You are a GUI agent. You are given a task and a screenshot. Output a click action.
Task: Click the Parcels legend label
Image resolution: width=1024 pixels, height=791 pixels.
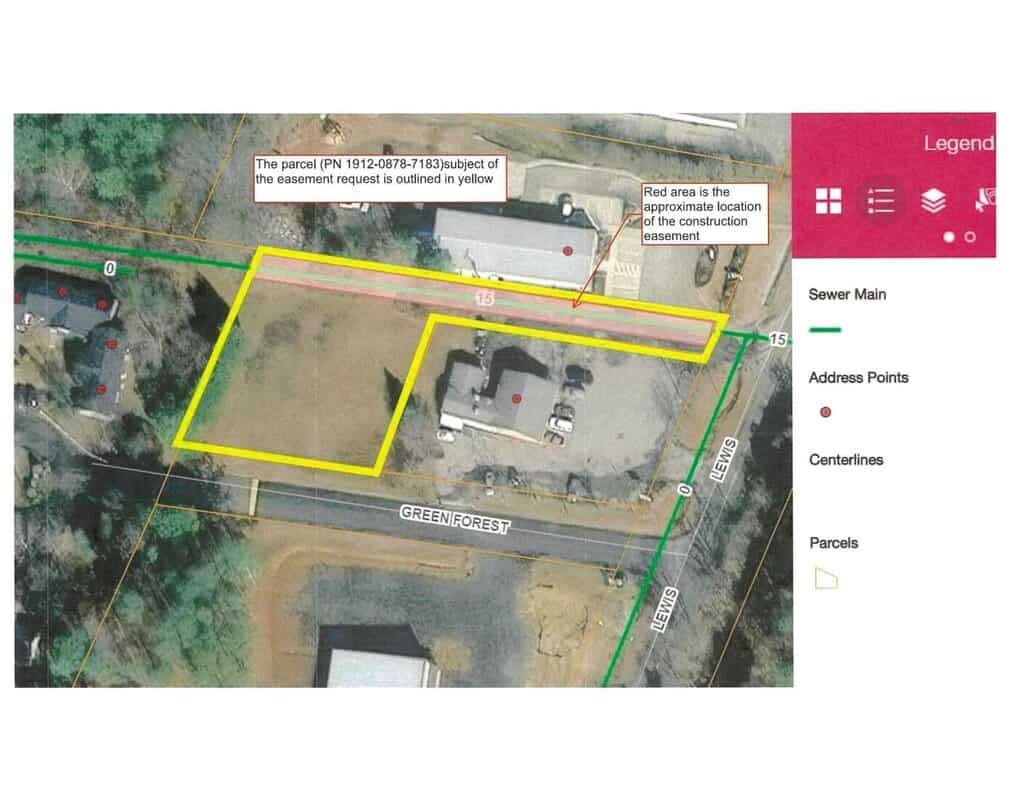click(833, 543)
